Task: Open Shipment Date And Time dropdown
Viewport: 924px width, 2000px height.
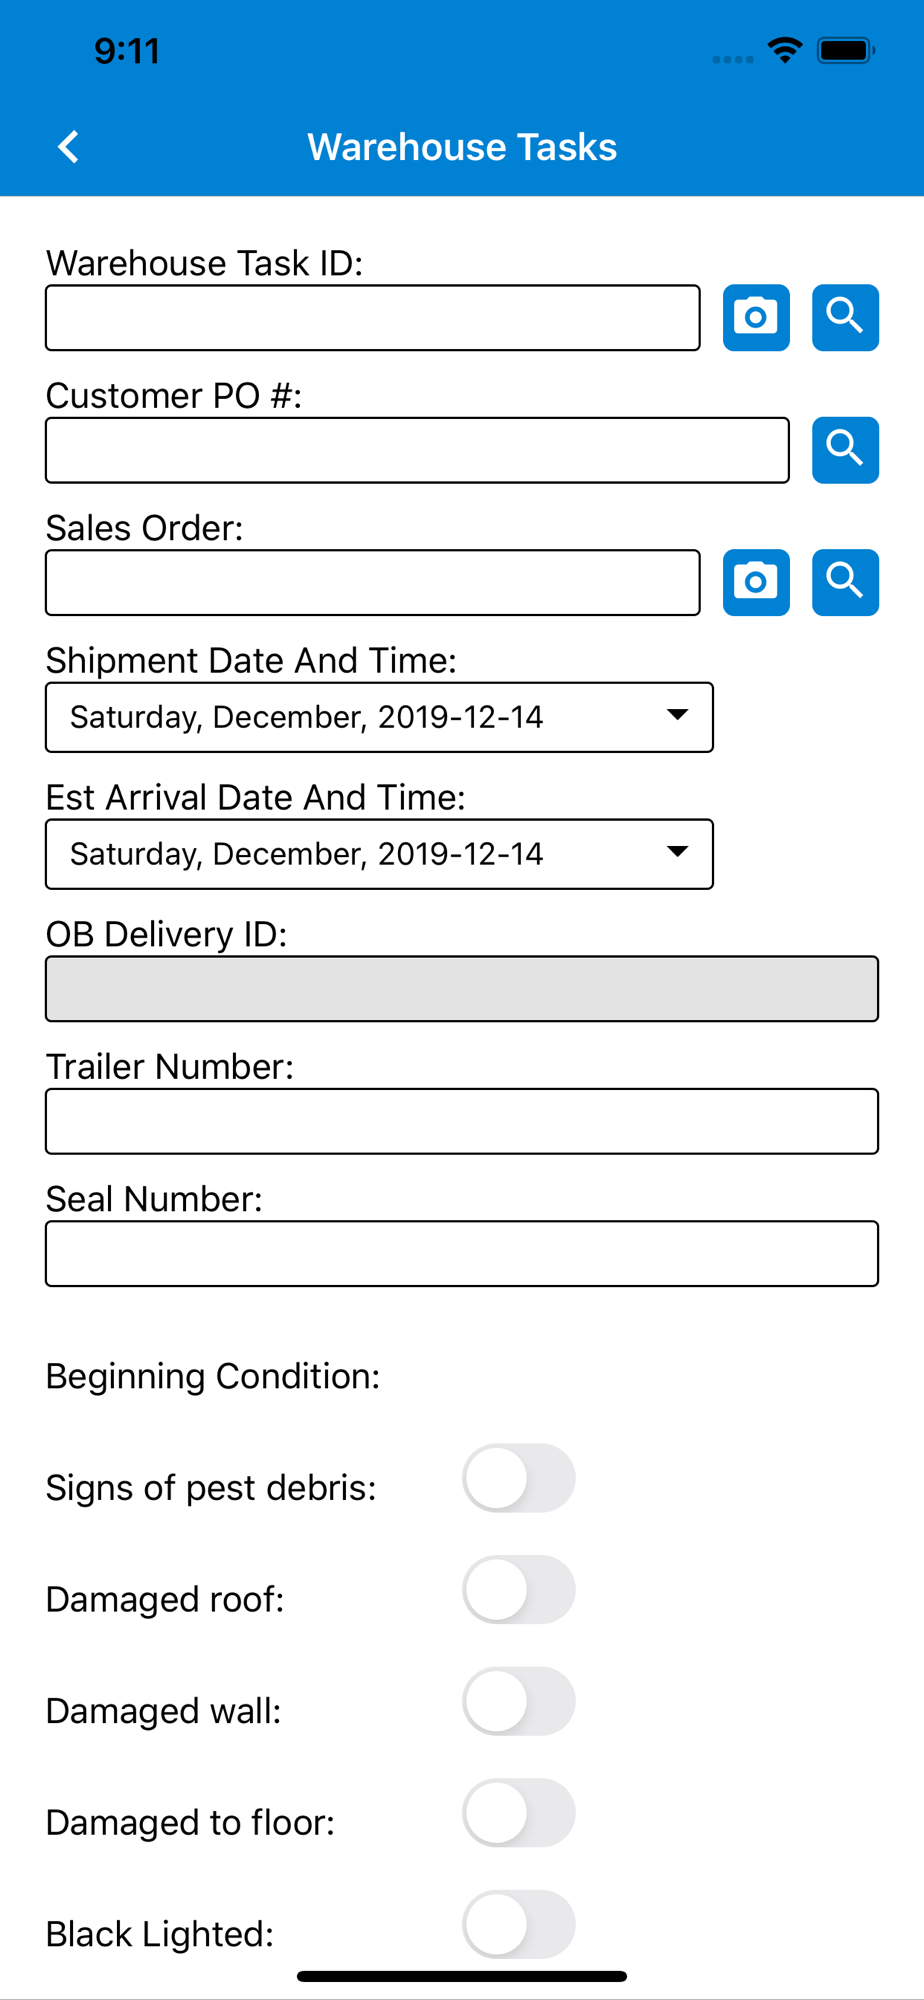Action: [379, 717]
